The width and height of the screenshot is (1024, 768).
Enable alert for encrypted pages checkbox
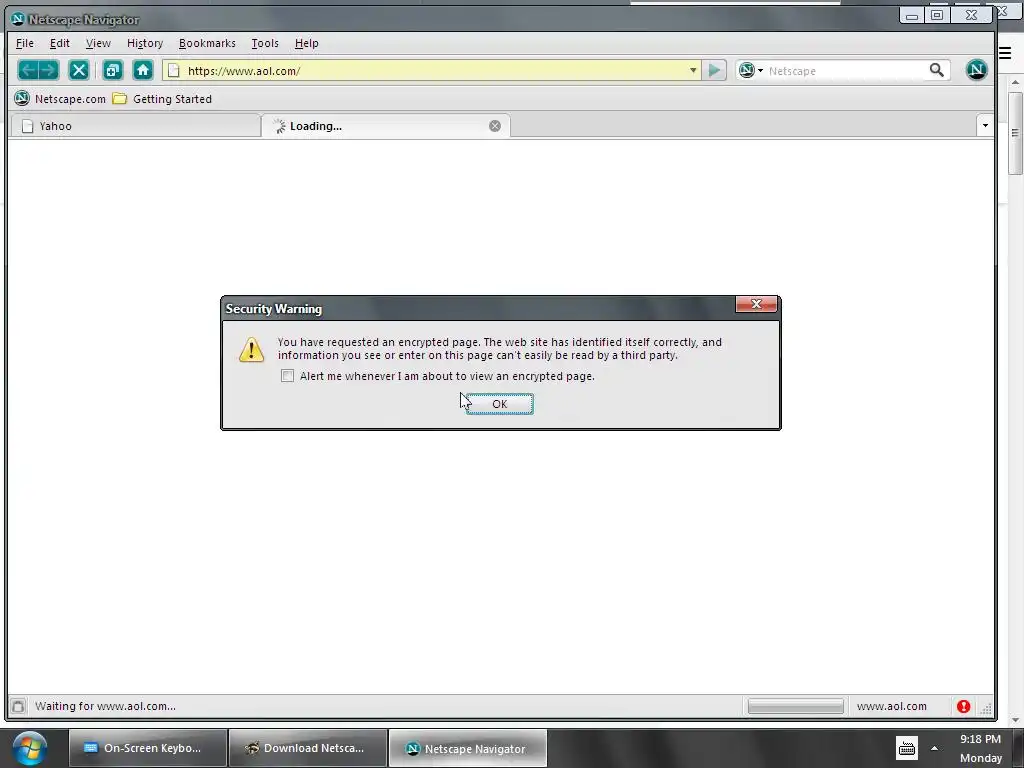coord(287,376)
